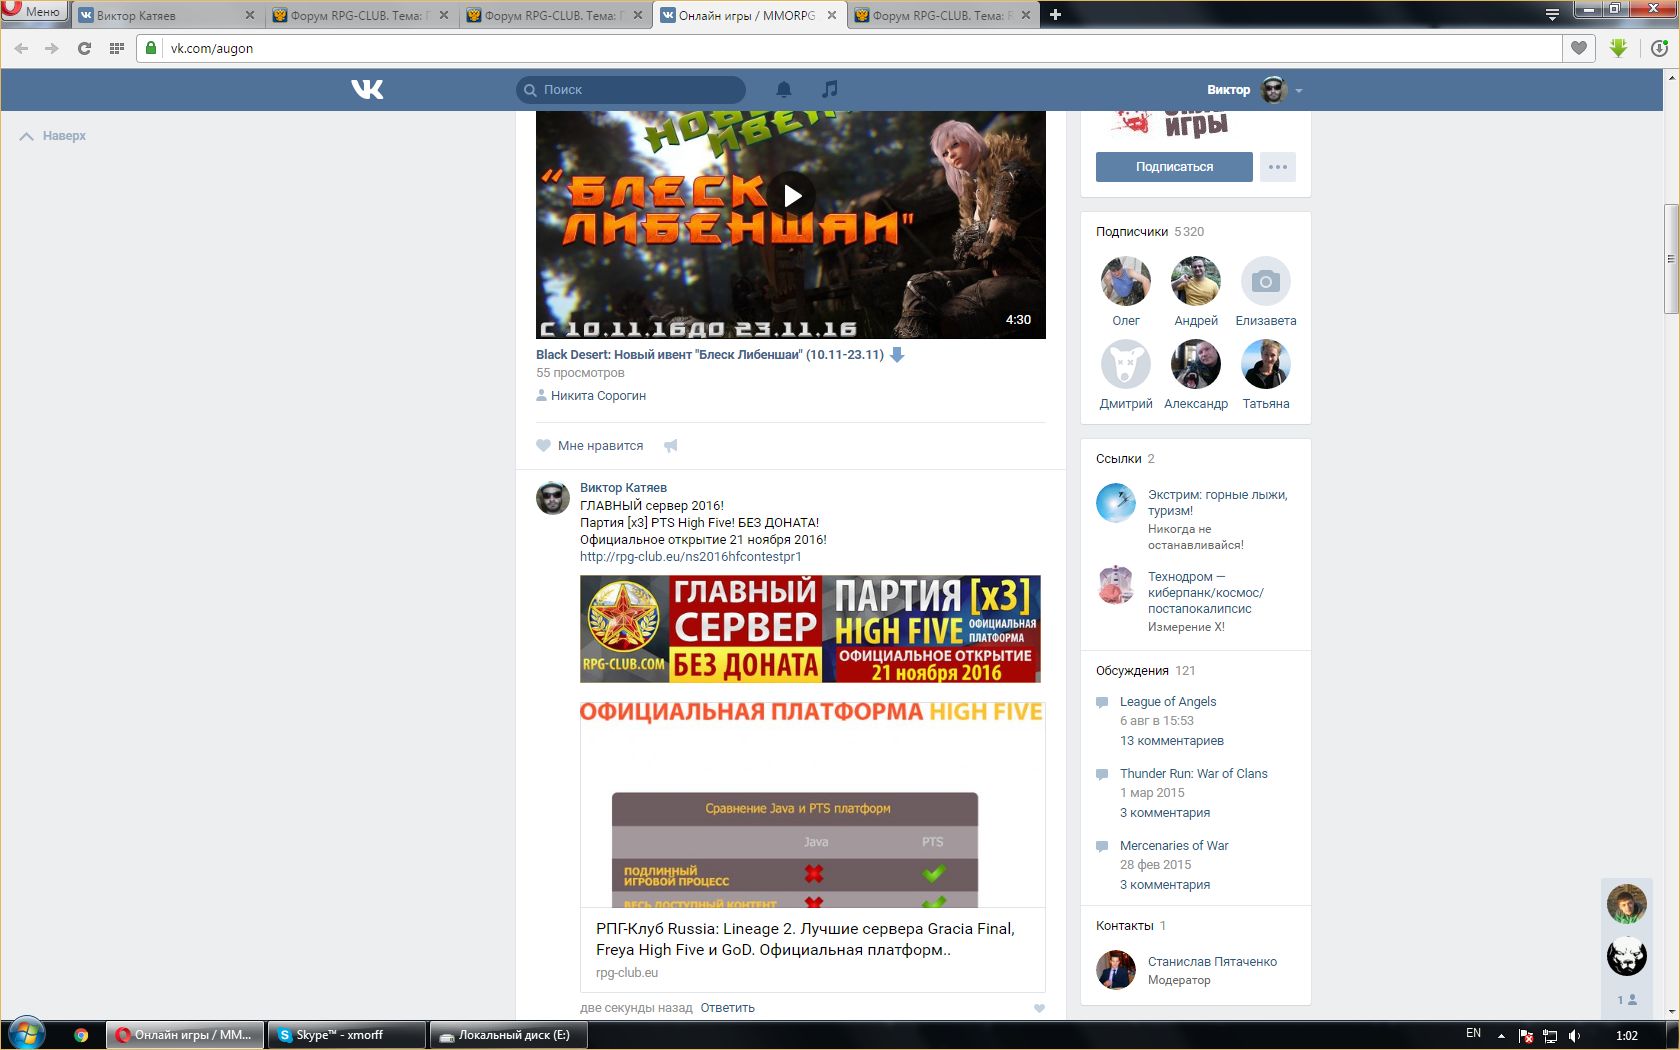Open the РПГ-Клуб Russia link preview title
The image size is (1680, 1050).
pyautogui.click(x=805, y=939)
